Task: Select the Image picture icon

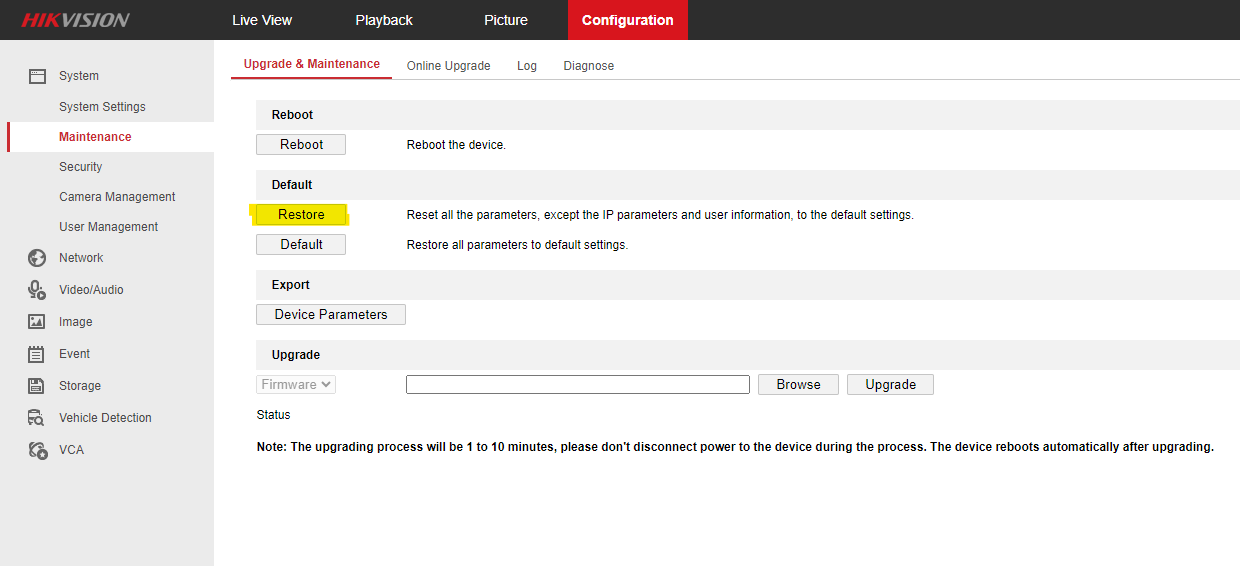Action: [x=37, y=322]
